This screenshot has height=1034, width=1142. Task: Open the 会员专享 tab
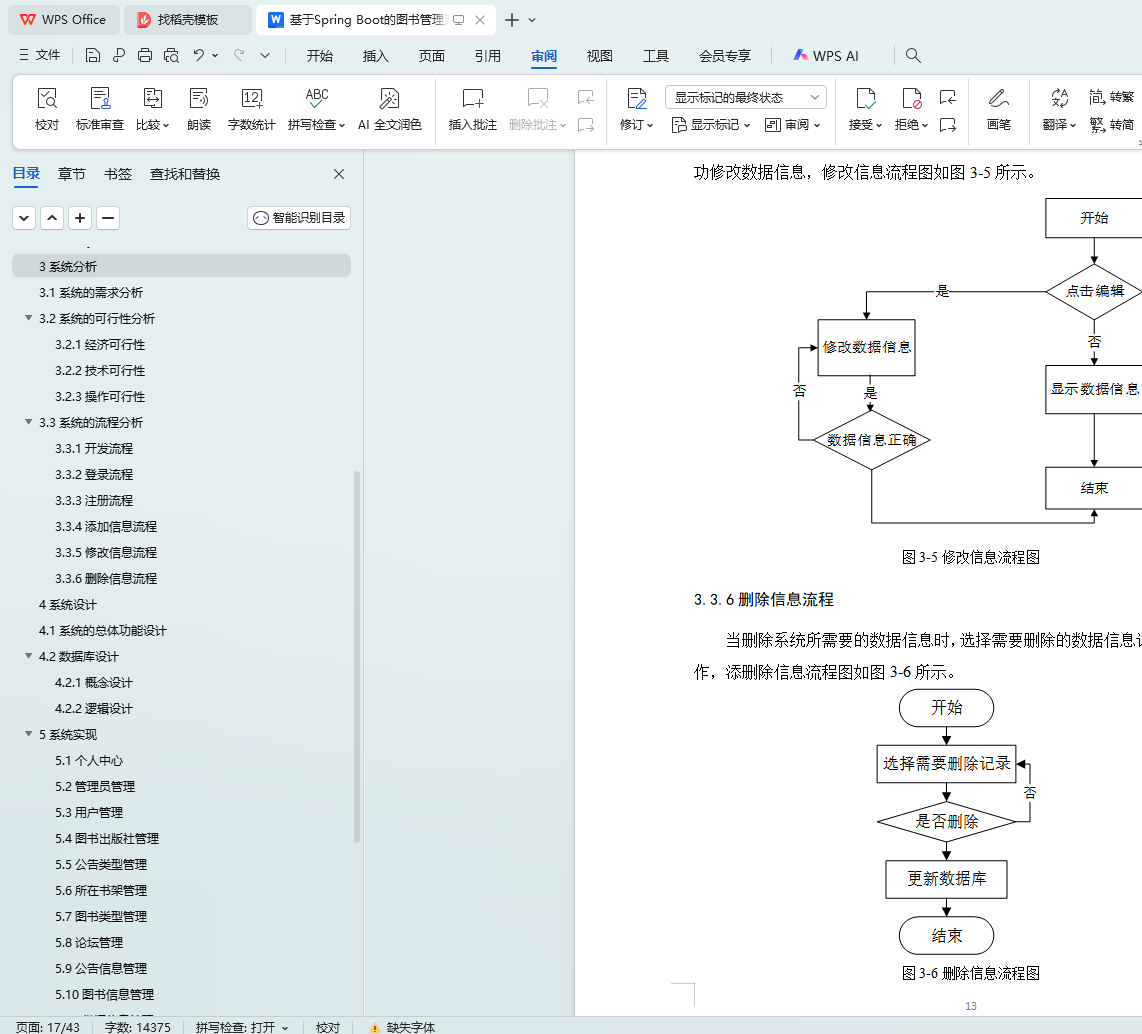[x=725, y=56]
